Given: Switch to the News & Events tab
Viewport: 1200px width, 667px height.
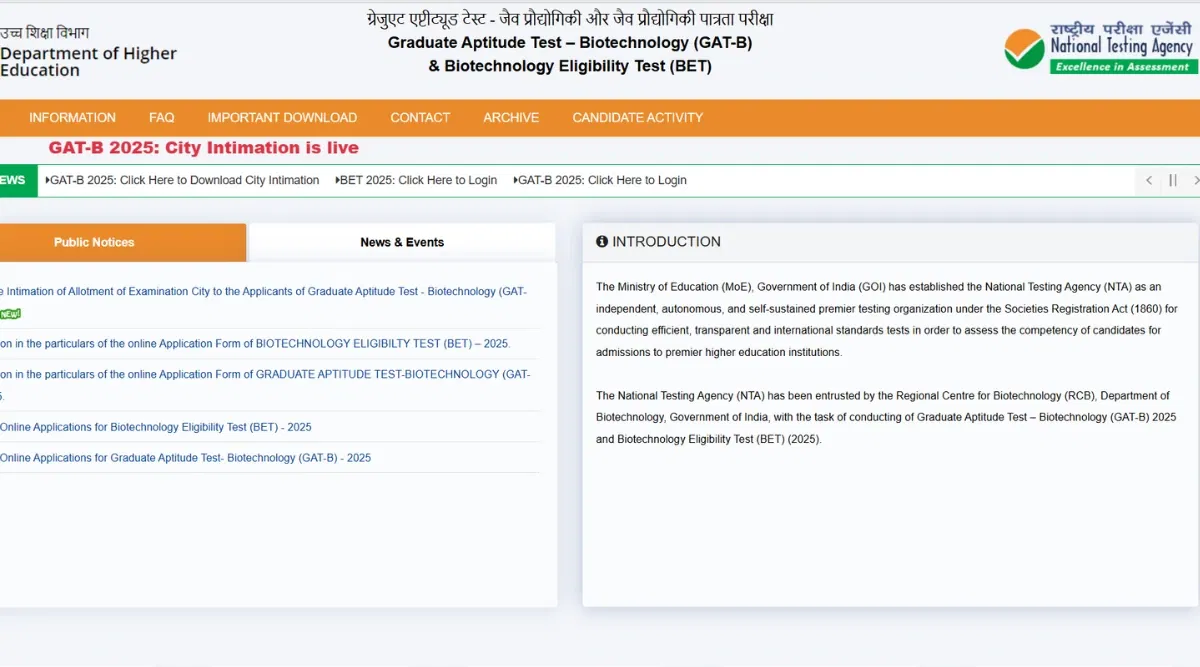Looking at the screenshot, I should tap(402, 242).
